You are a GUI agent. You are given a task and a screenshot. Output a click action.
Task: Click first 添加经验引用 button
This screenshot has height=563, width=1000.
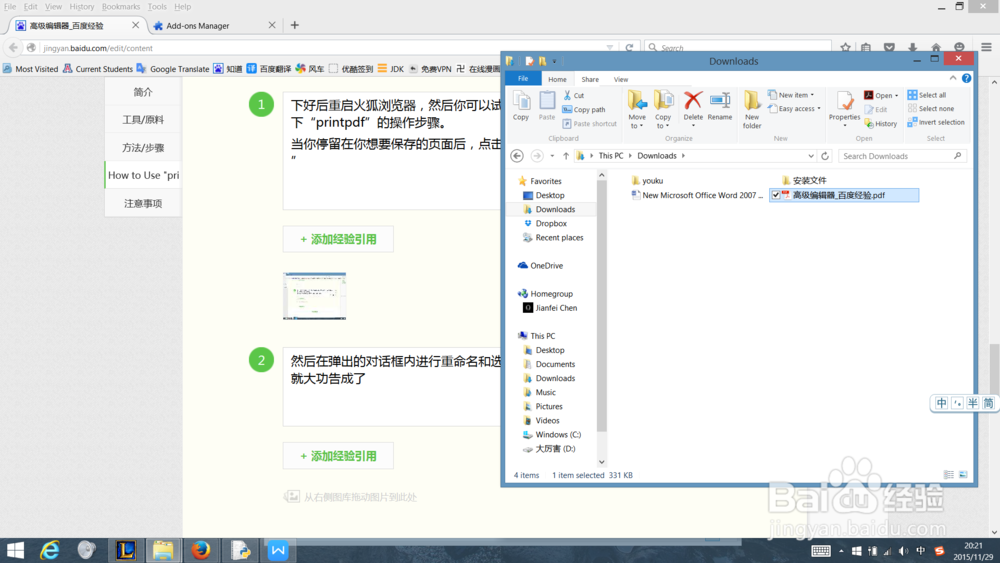(338, 239)
